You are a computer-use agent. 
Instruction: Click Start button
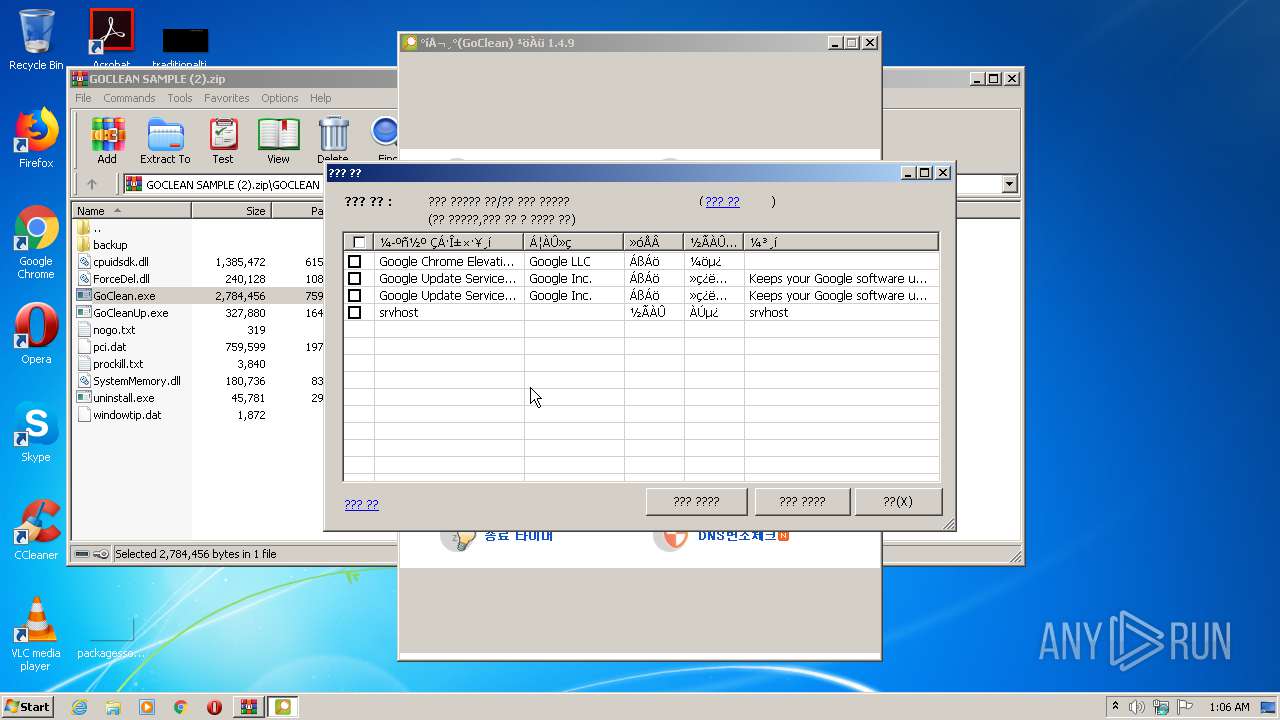(x=28, y=707)
